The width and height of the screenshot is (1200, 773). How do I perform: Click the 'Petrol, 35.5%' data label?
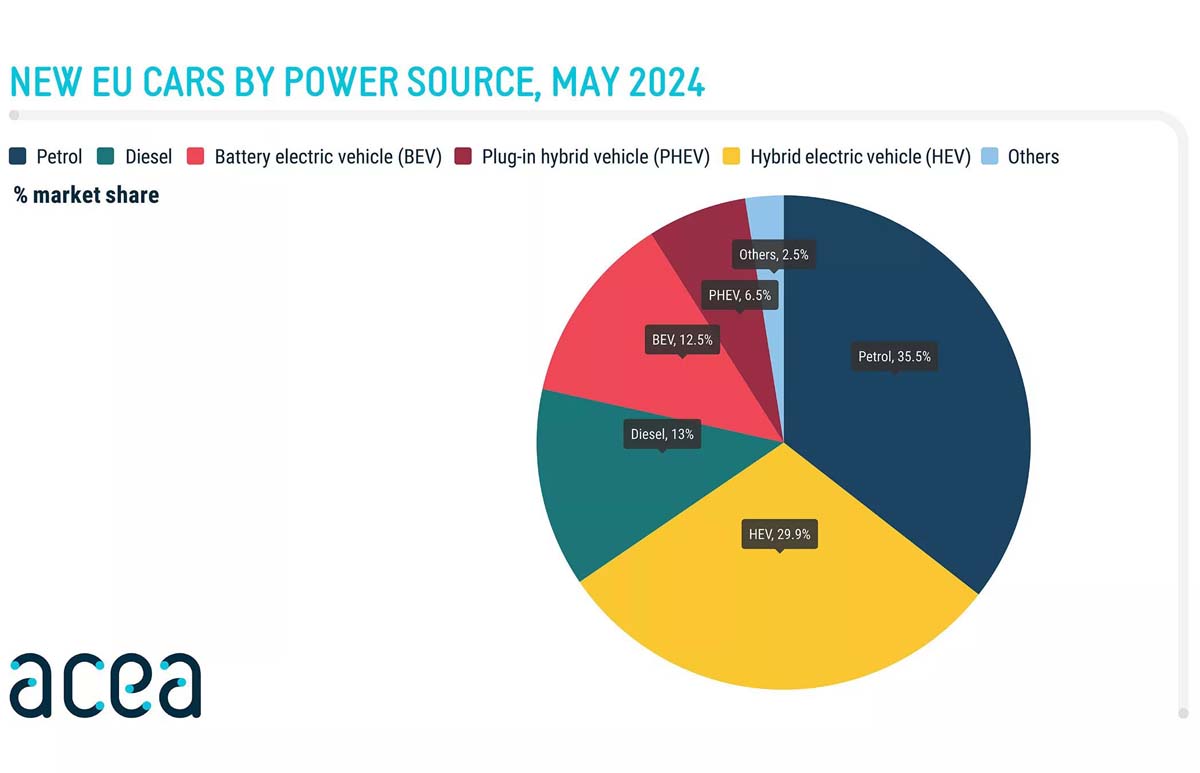894,356
